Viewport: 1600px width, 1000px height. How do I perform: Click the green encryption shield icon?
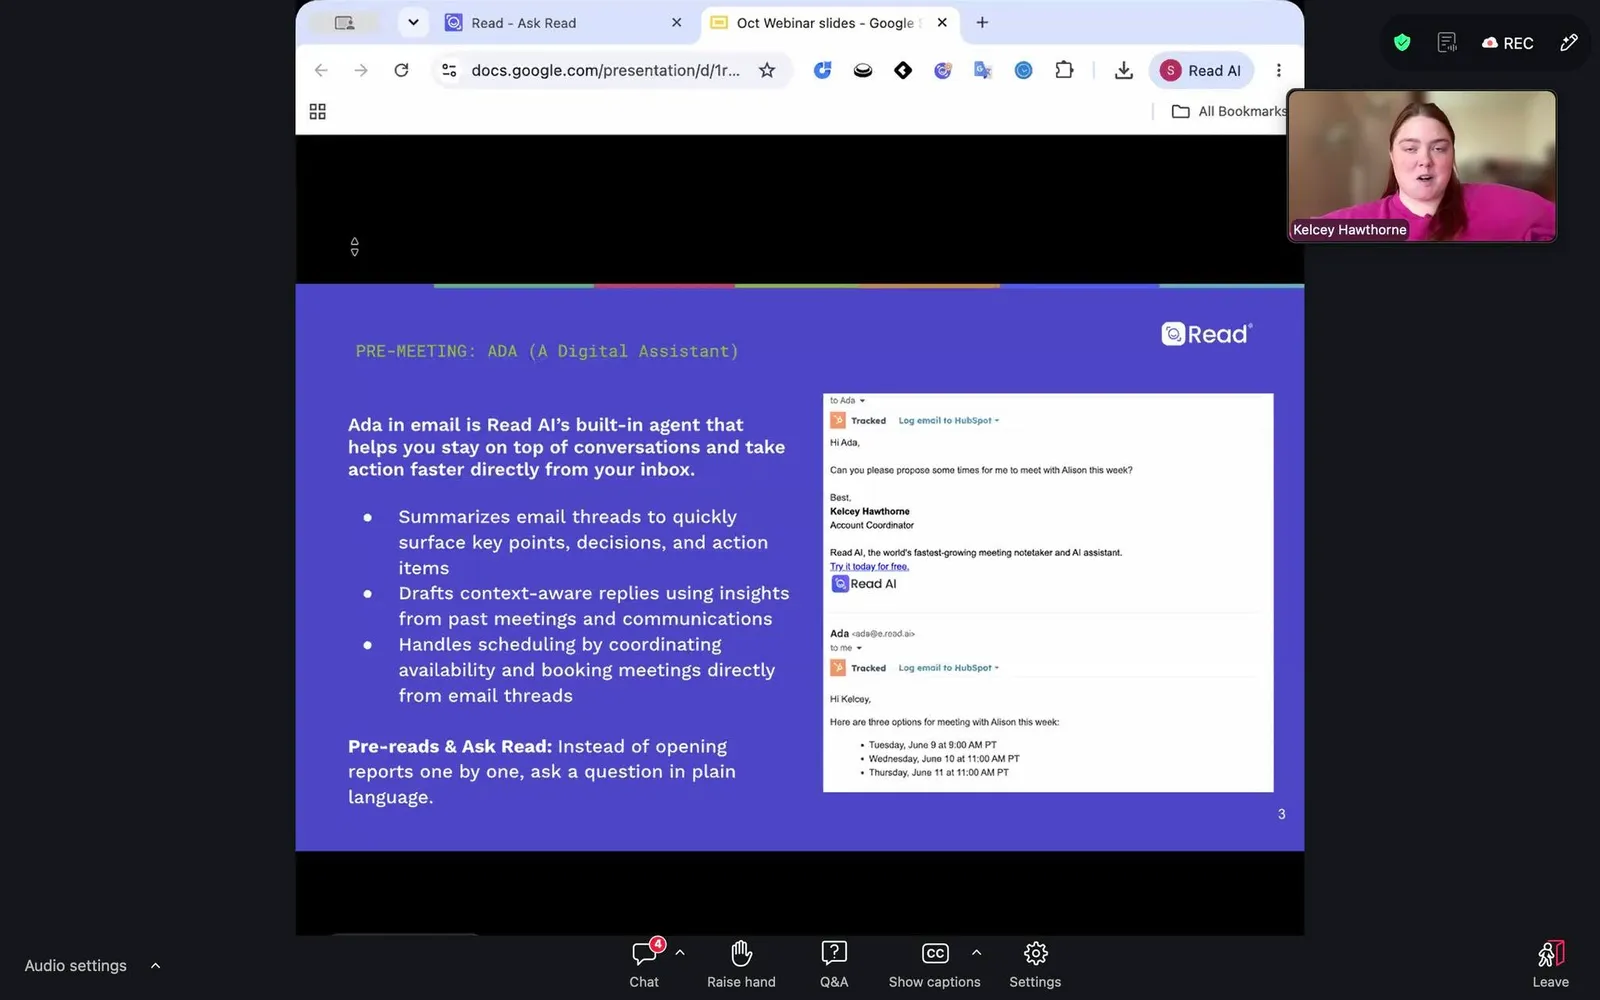1402,42
